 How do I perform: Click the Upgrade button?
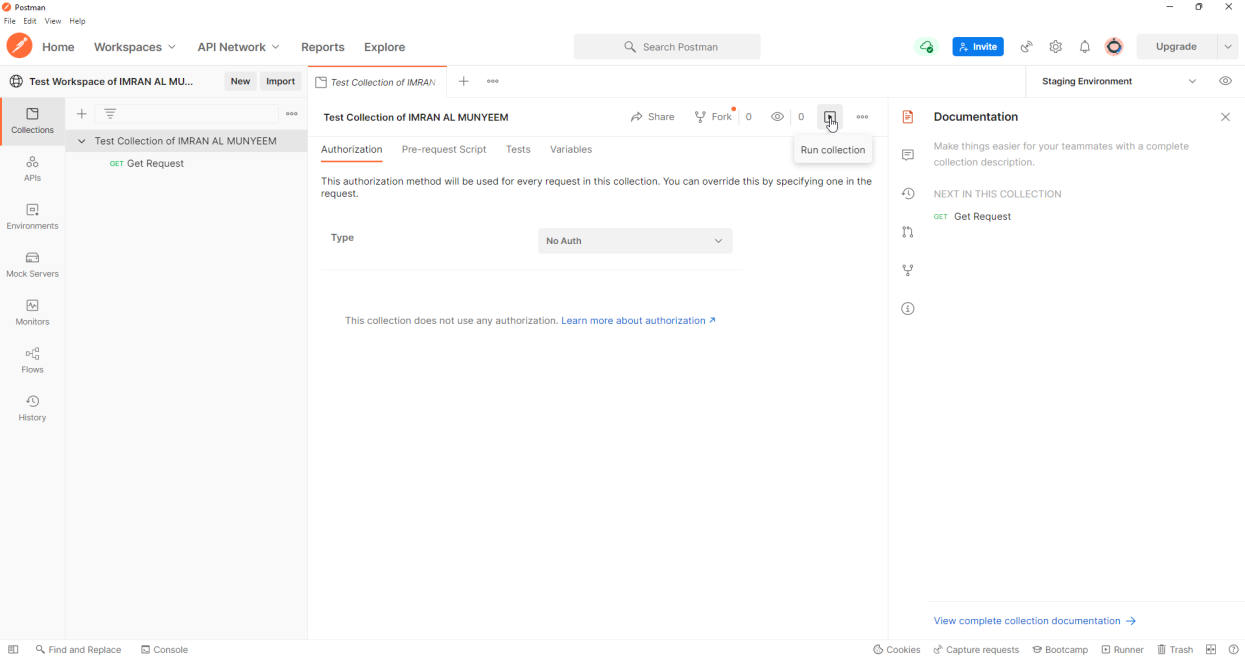coord(1176,47)
